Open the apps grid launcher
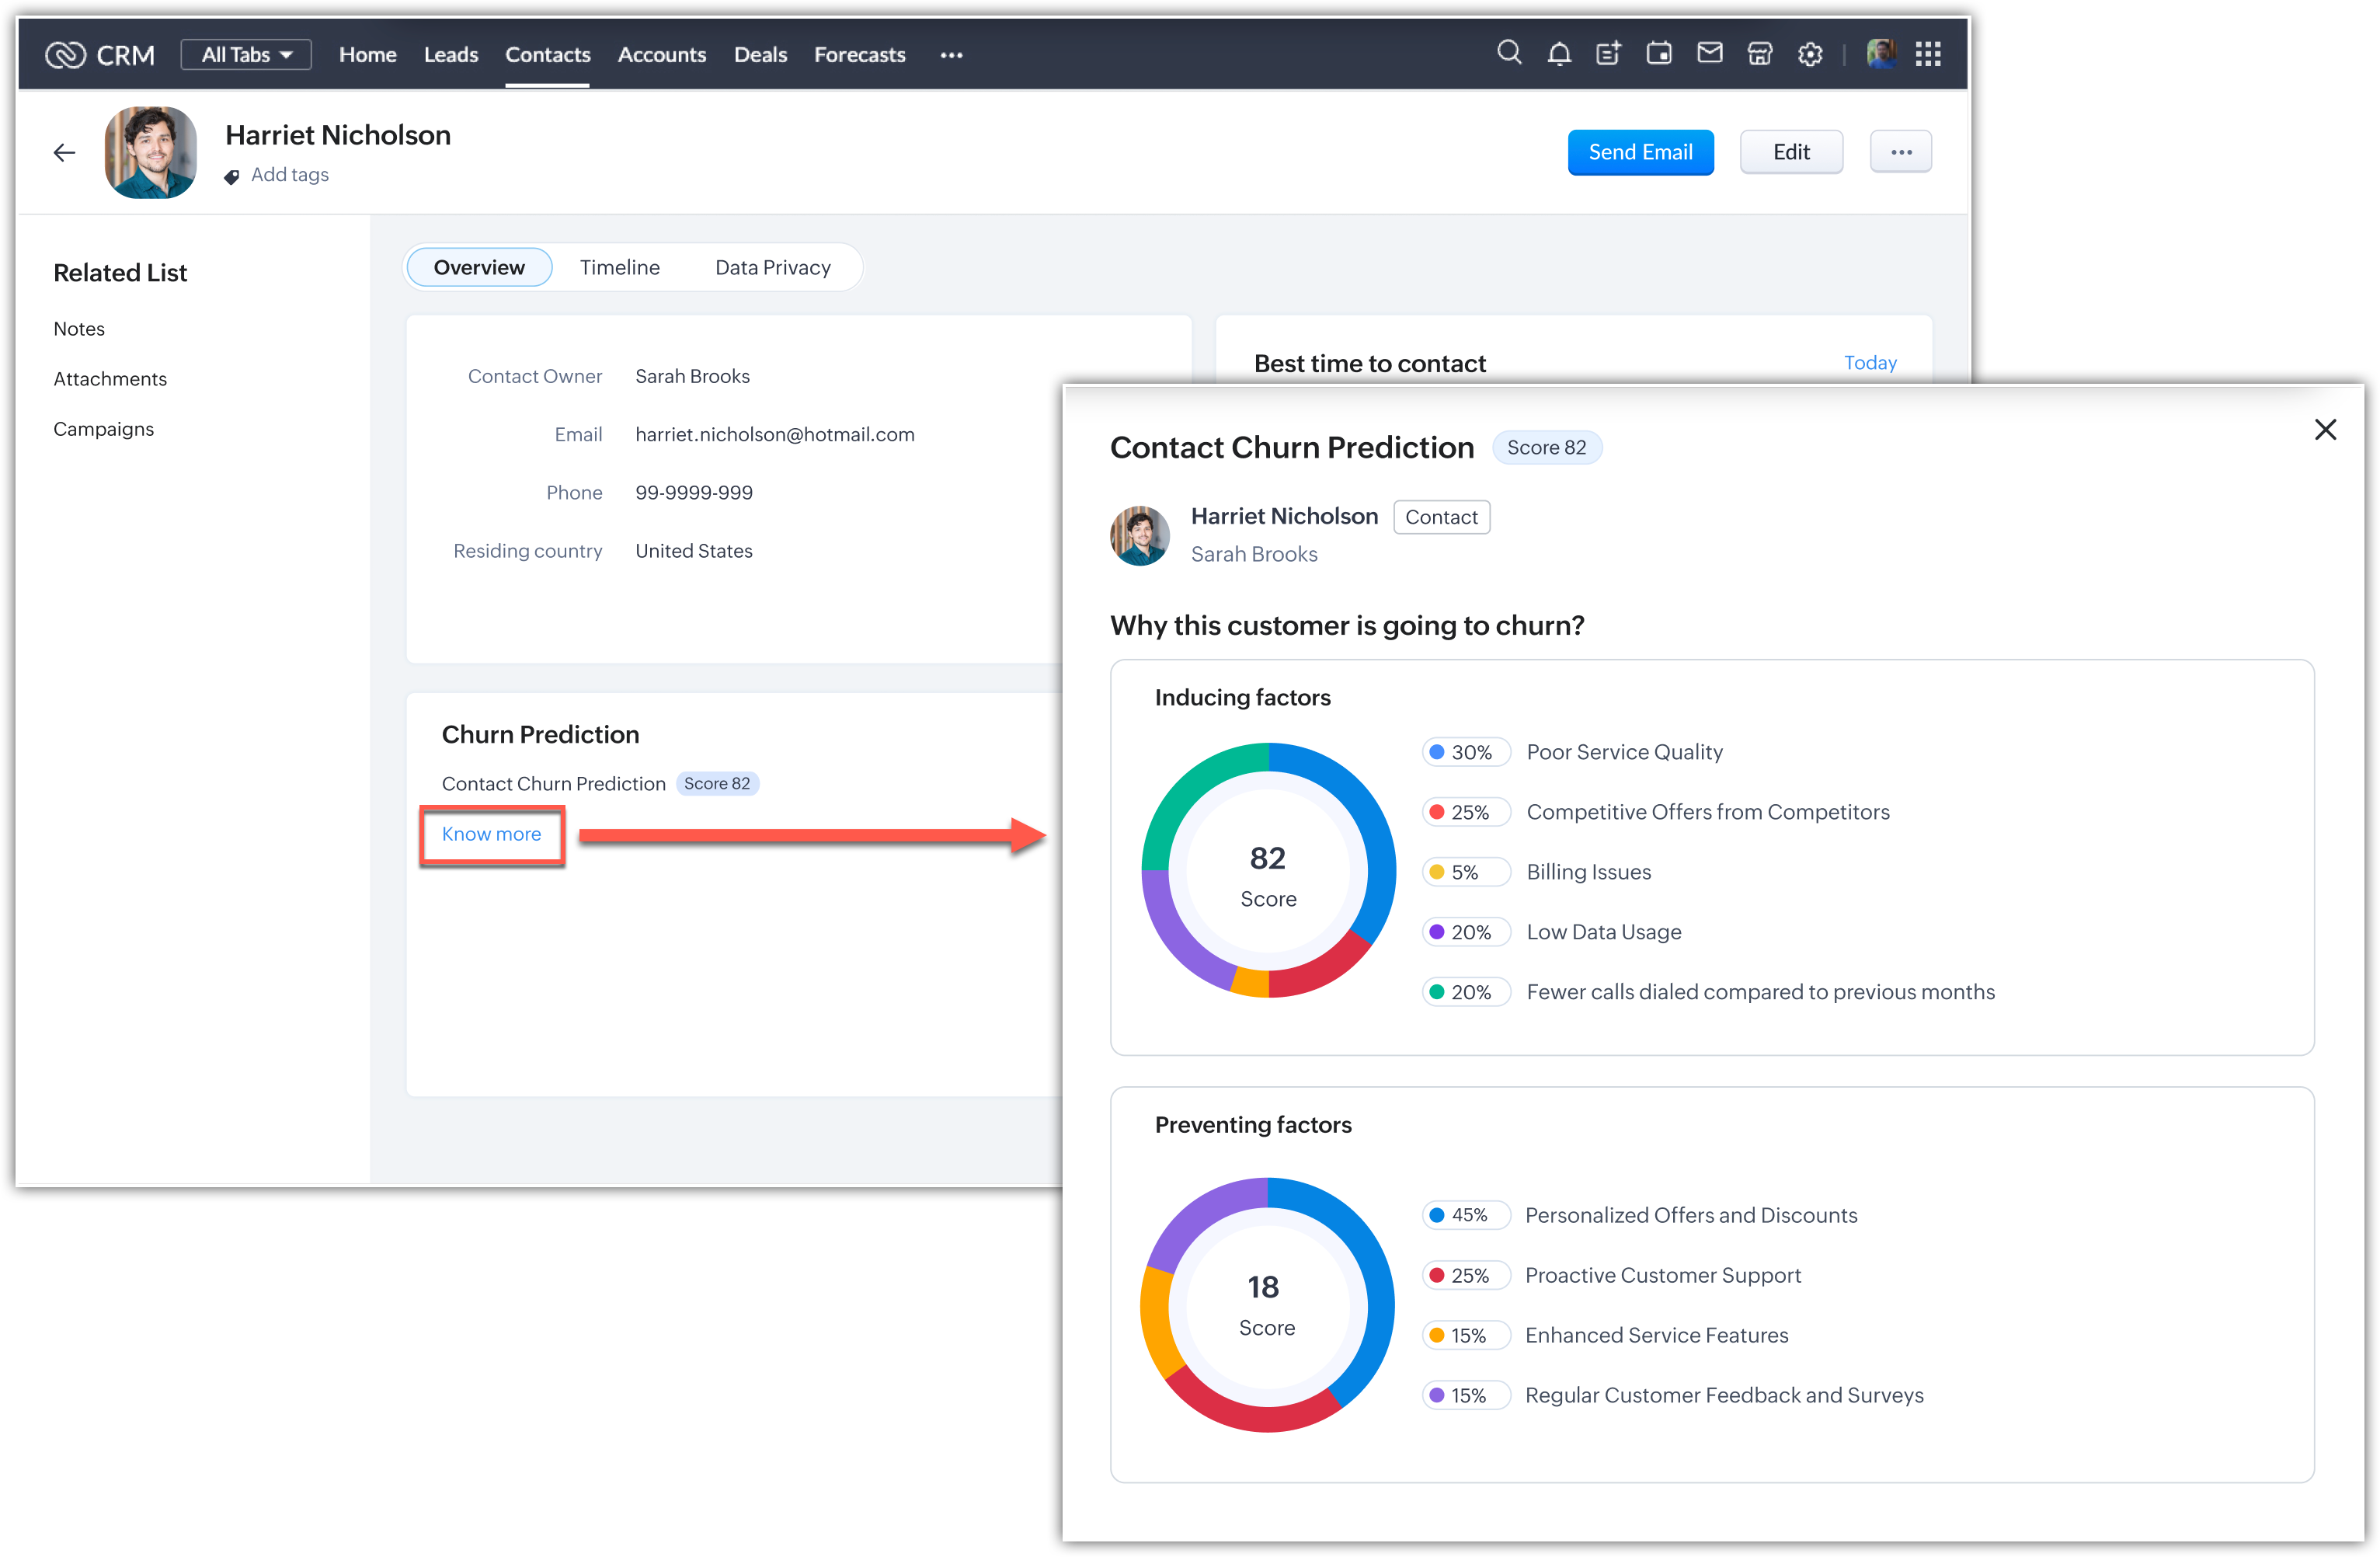Viewport: 2380px width, 1557px height. [x=1928, y=54]
